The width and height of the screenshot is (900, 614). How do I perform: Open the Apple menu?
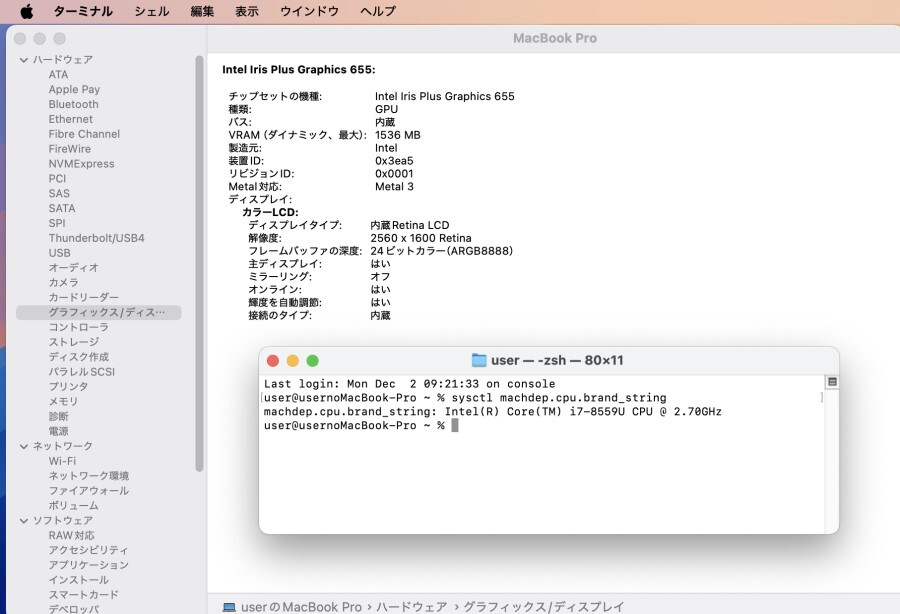coord(26,11)
